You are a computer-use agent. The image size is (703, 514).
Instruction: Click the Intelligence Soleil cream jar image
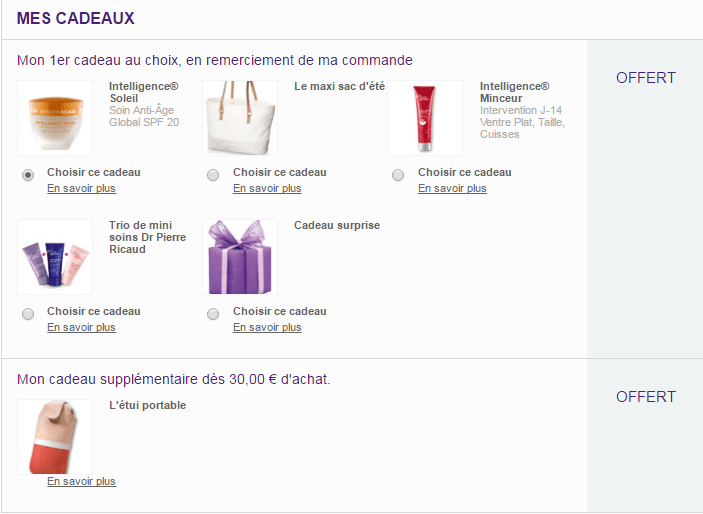click(55, 118)
